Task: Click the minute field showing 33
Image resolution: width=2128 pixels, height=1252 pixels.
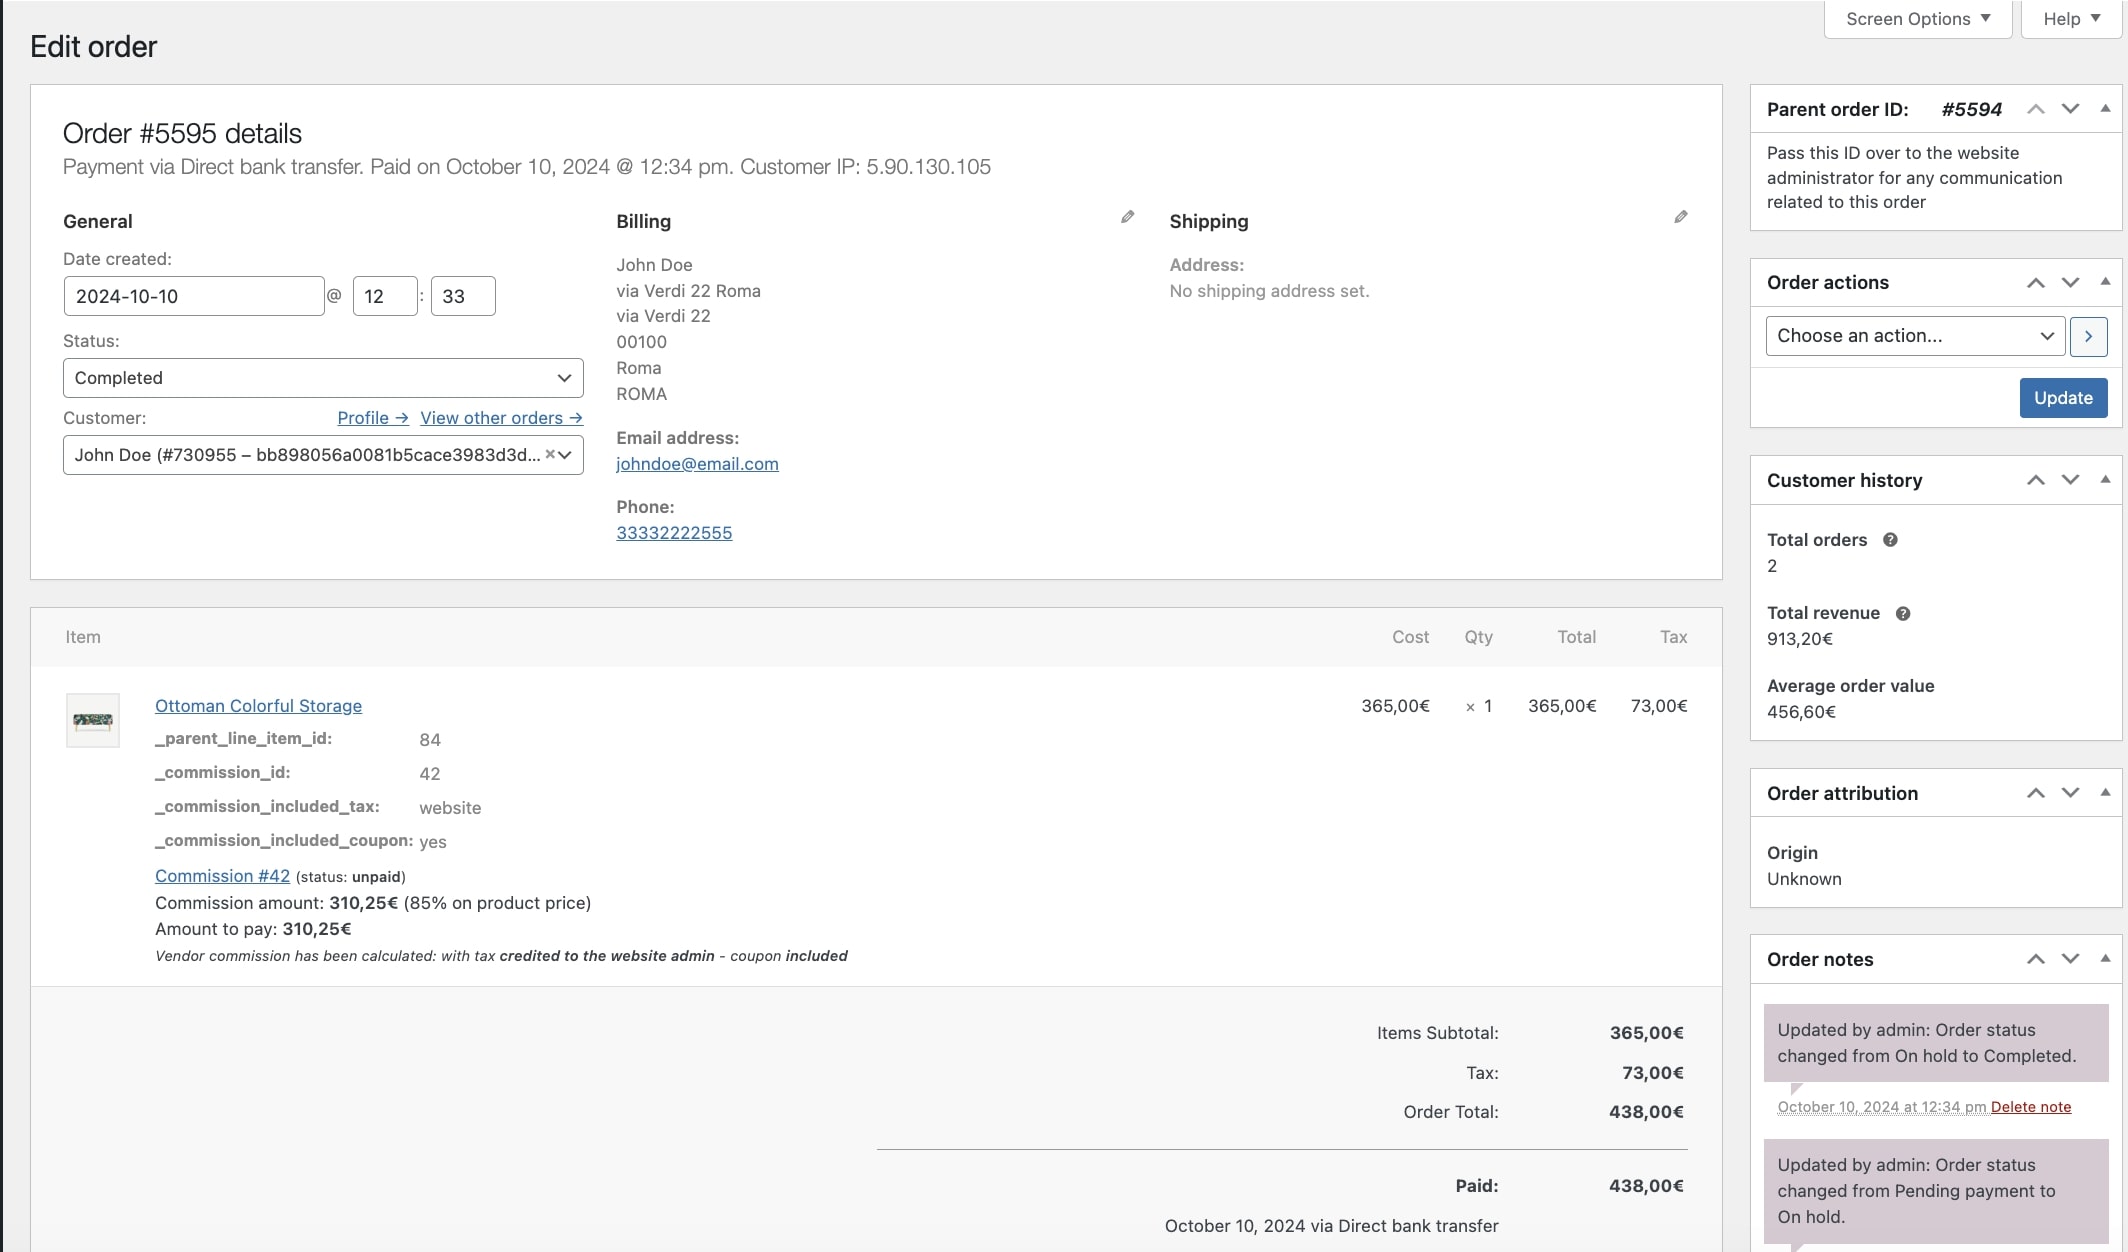Action: [x=463, y=296]
